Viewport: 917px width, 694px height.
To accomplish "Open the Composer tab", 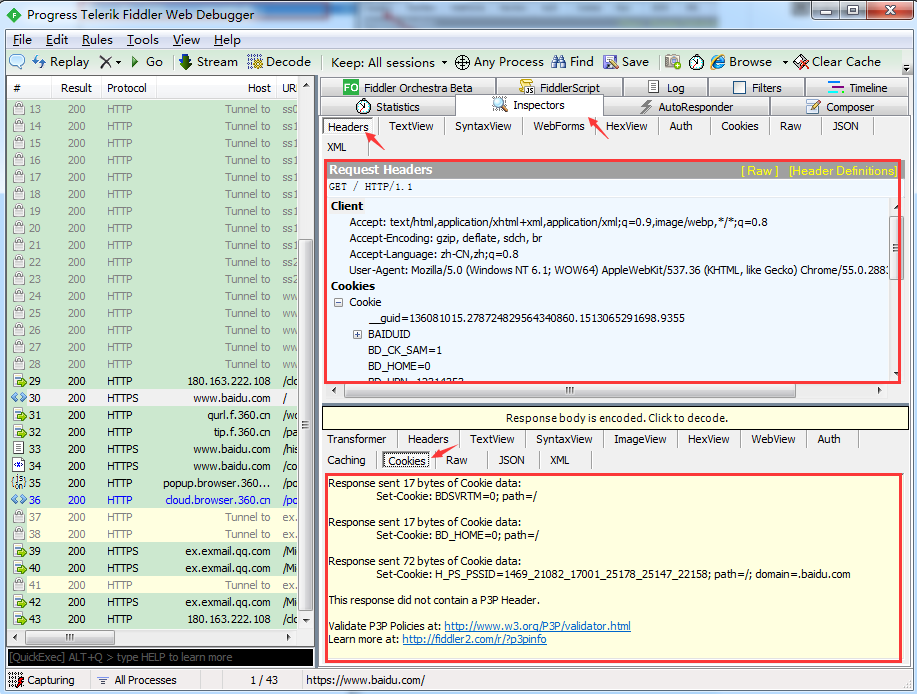I will (x=840, y=107).
